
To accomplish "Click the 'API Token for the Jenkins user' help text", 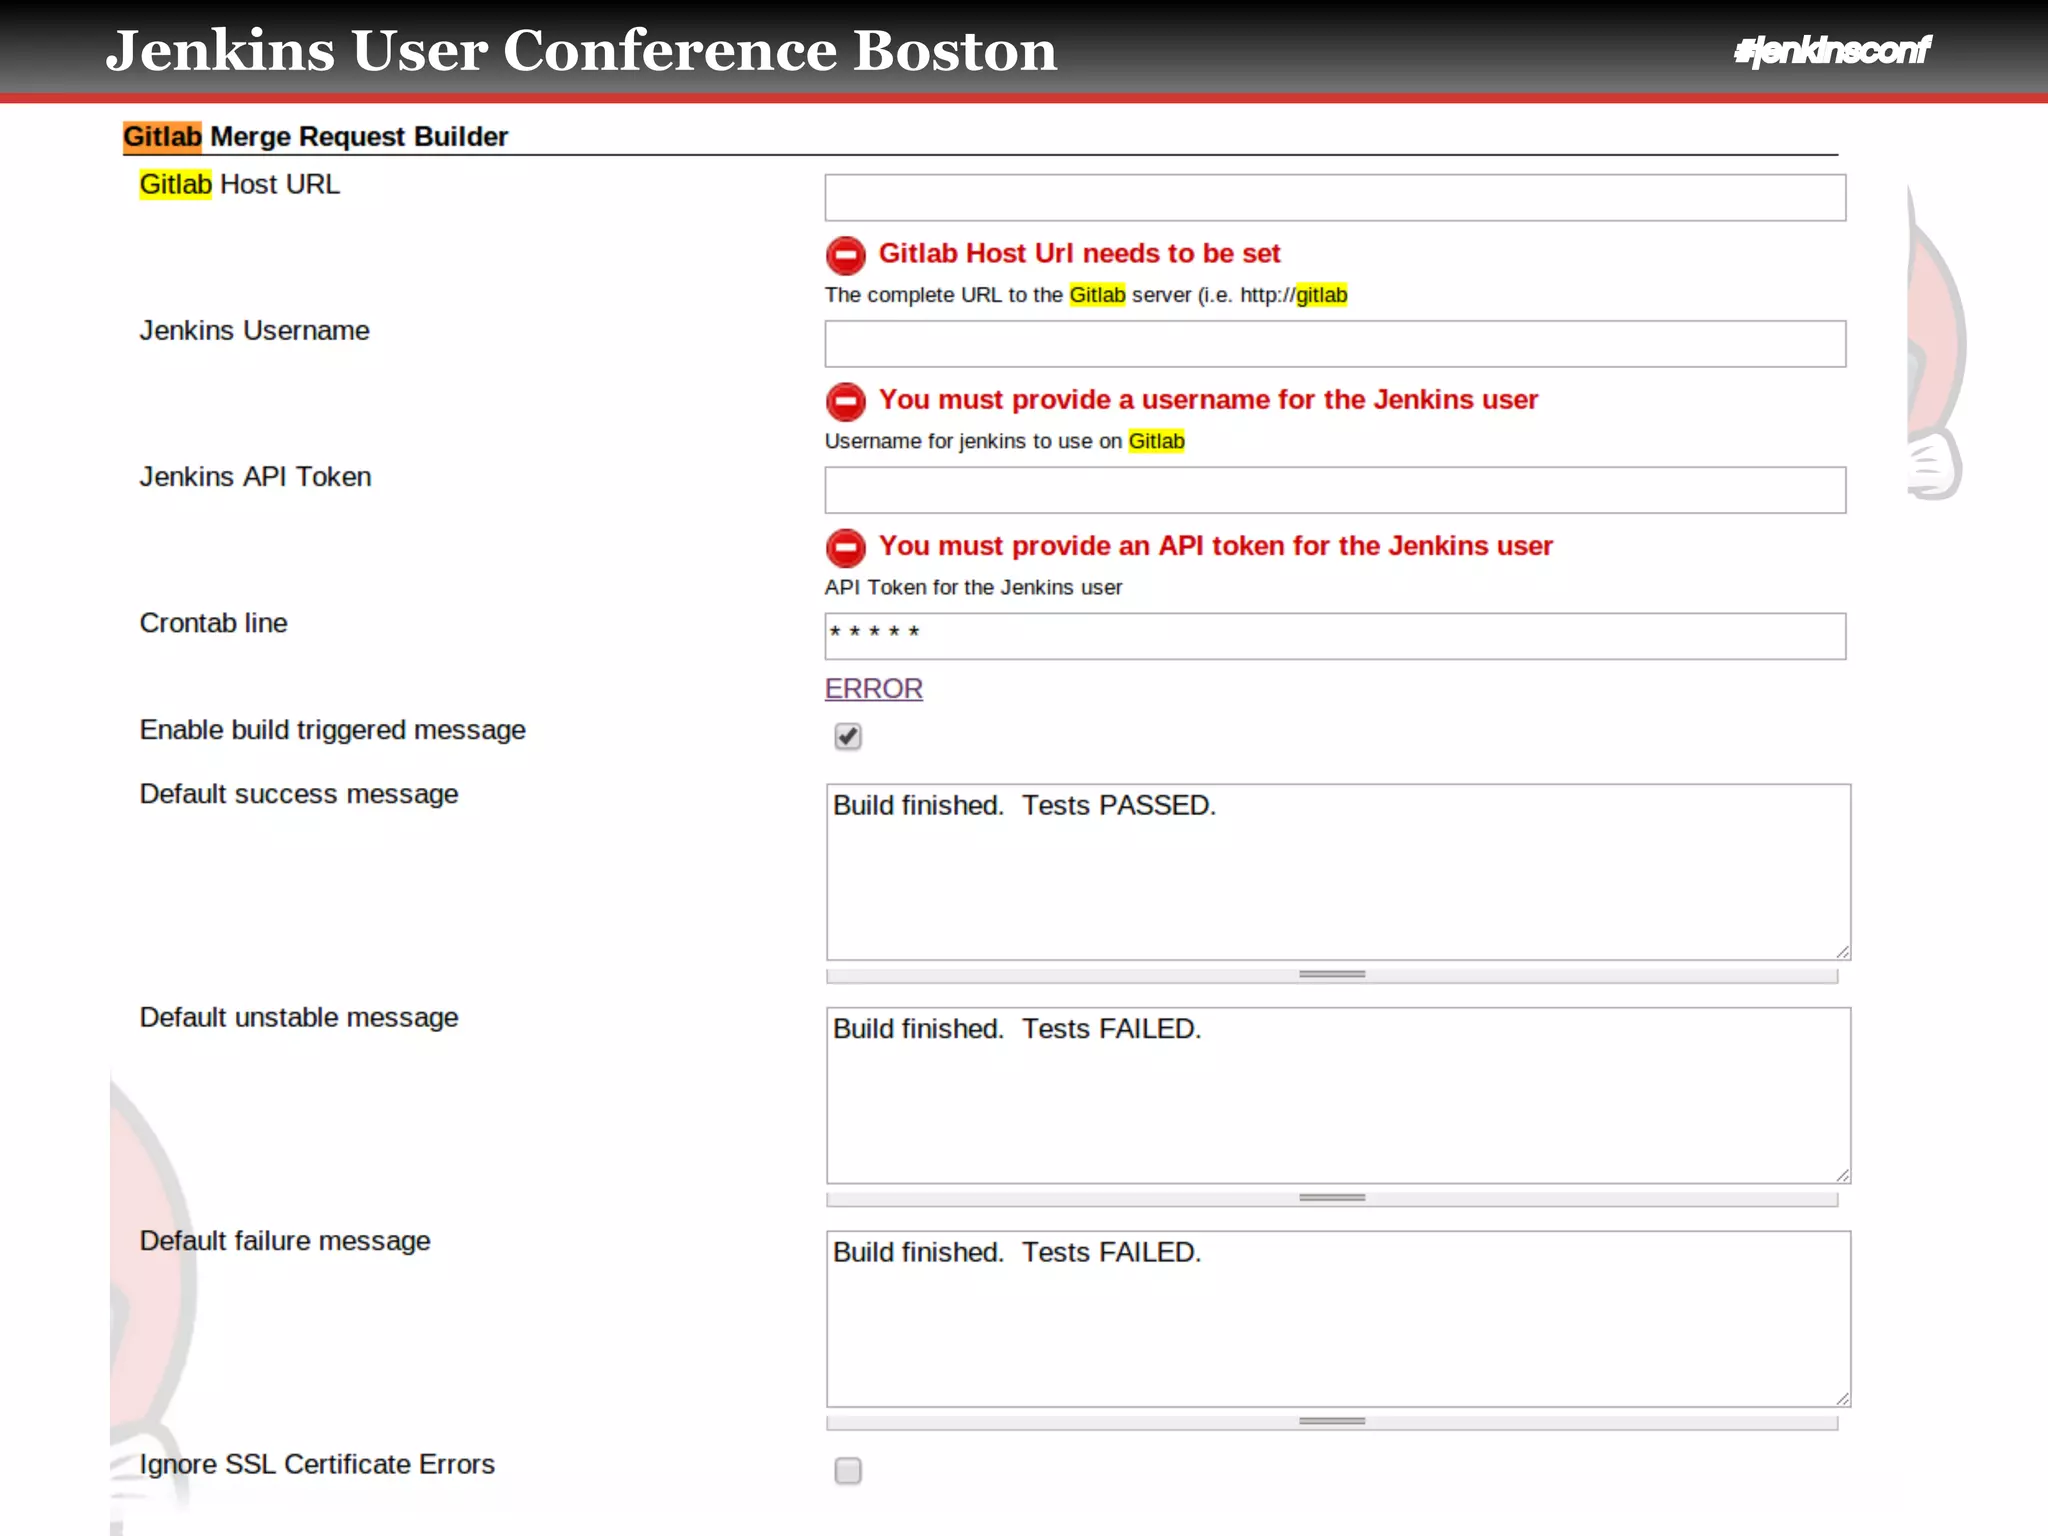I will [973, 588].
